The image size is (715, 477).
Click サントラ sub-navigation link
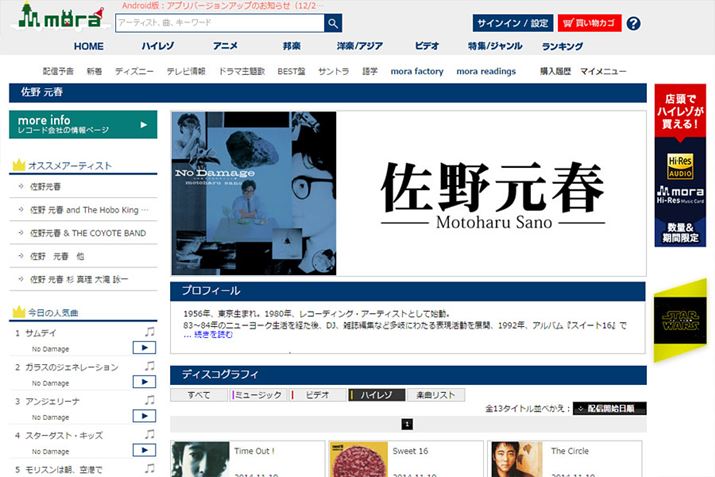(333, 71)
